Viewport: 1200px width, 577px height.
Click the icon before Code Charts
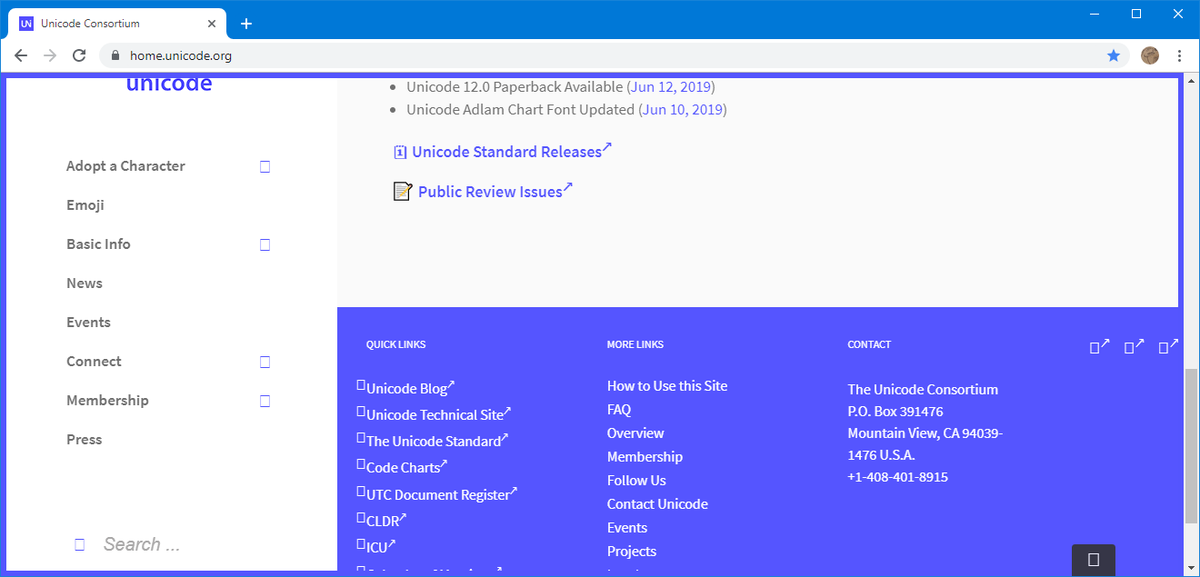tap(361, 465)
